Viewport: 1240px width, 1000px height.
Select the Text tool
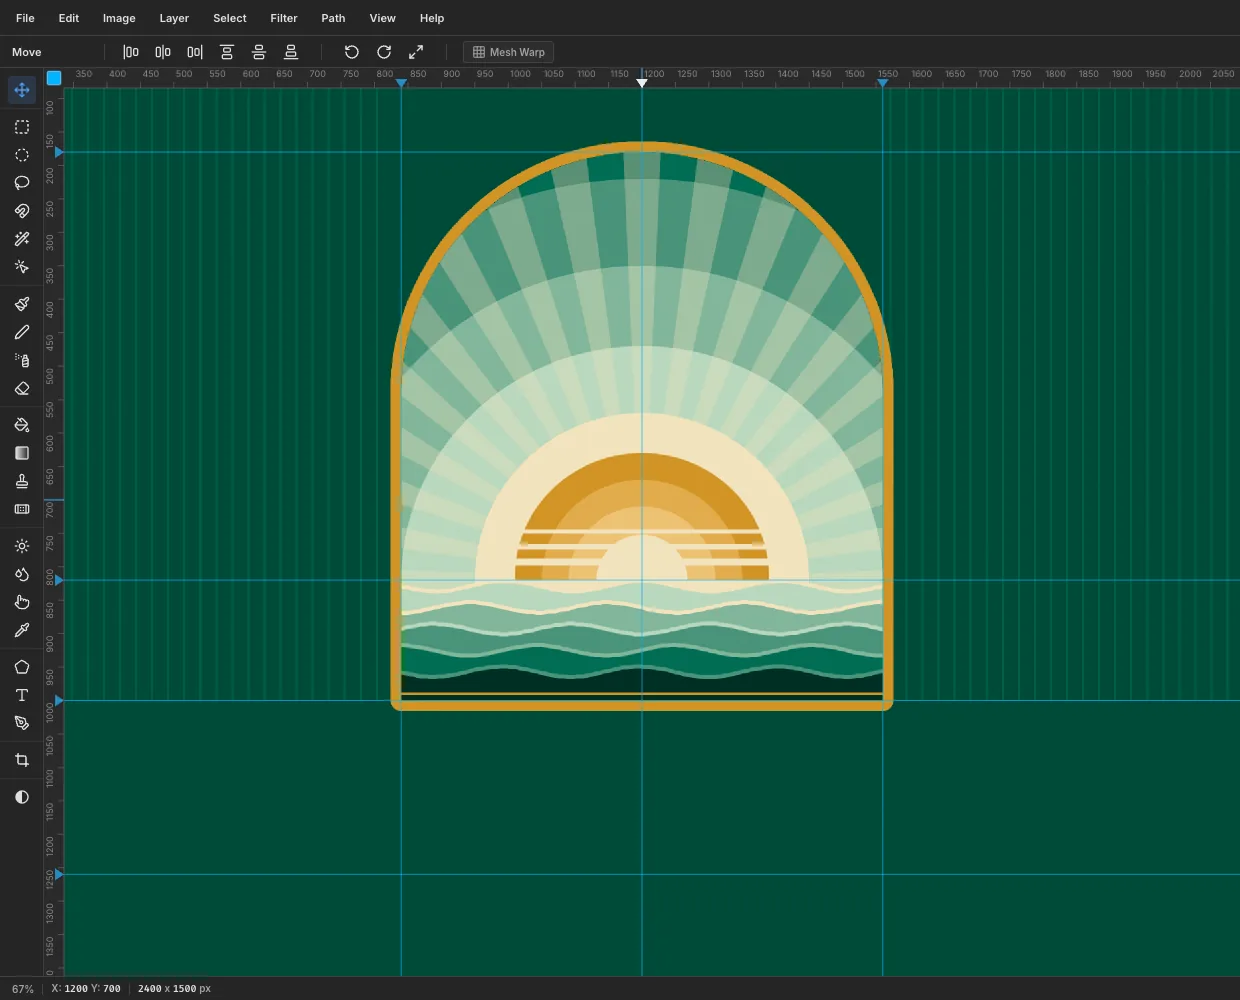(22, 695)
